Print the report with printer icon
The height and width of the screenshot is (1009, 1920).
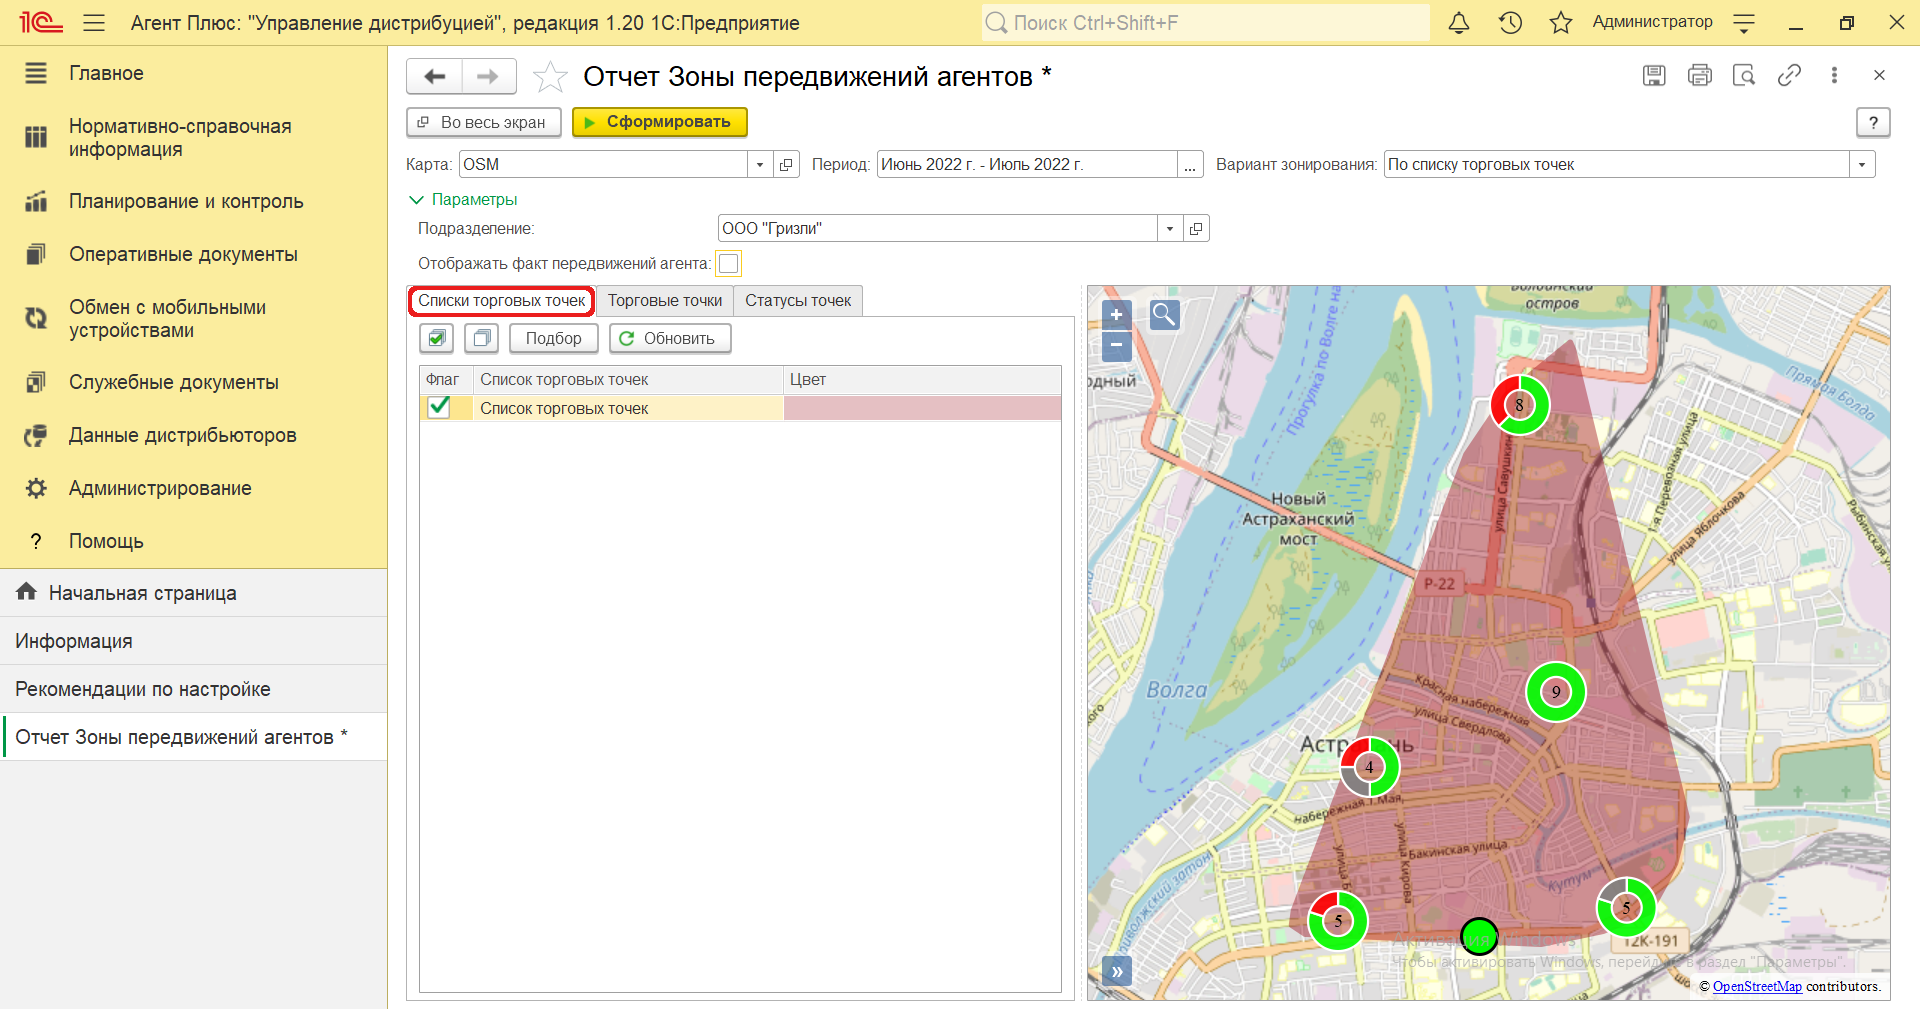tap(1699, 75)
